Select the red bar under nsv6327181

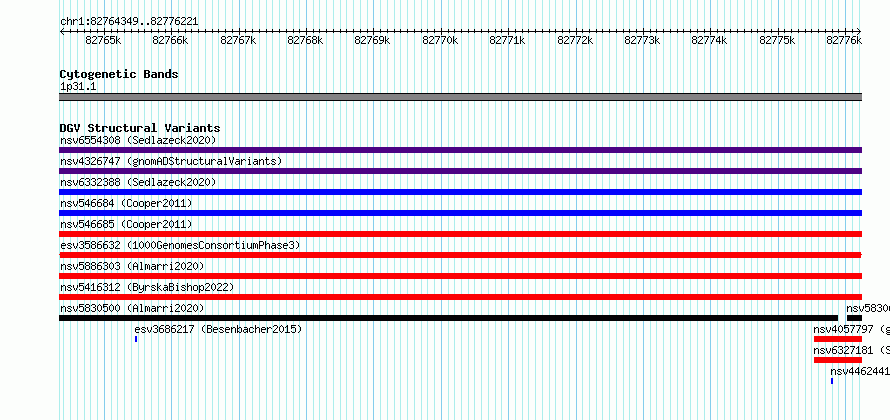click(838, 360)
